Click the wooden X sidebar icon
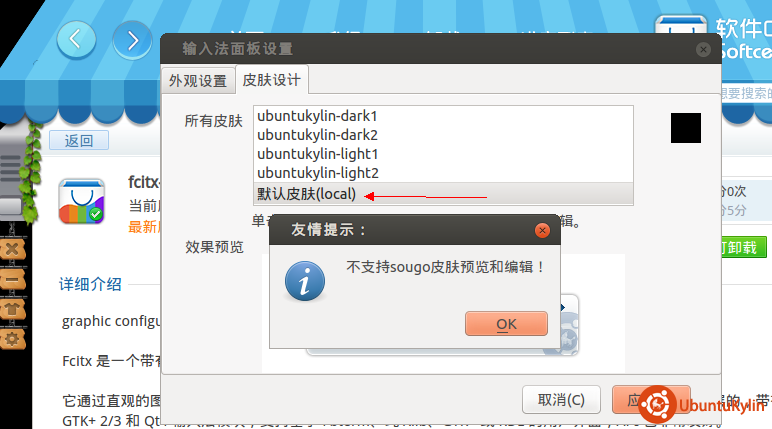Screen dimensions: 772x429 12,249
